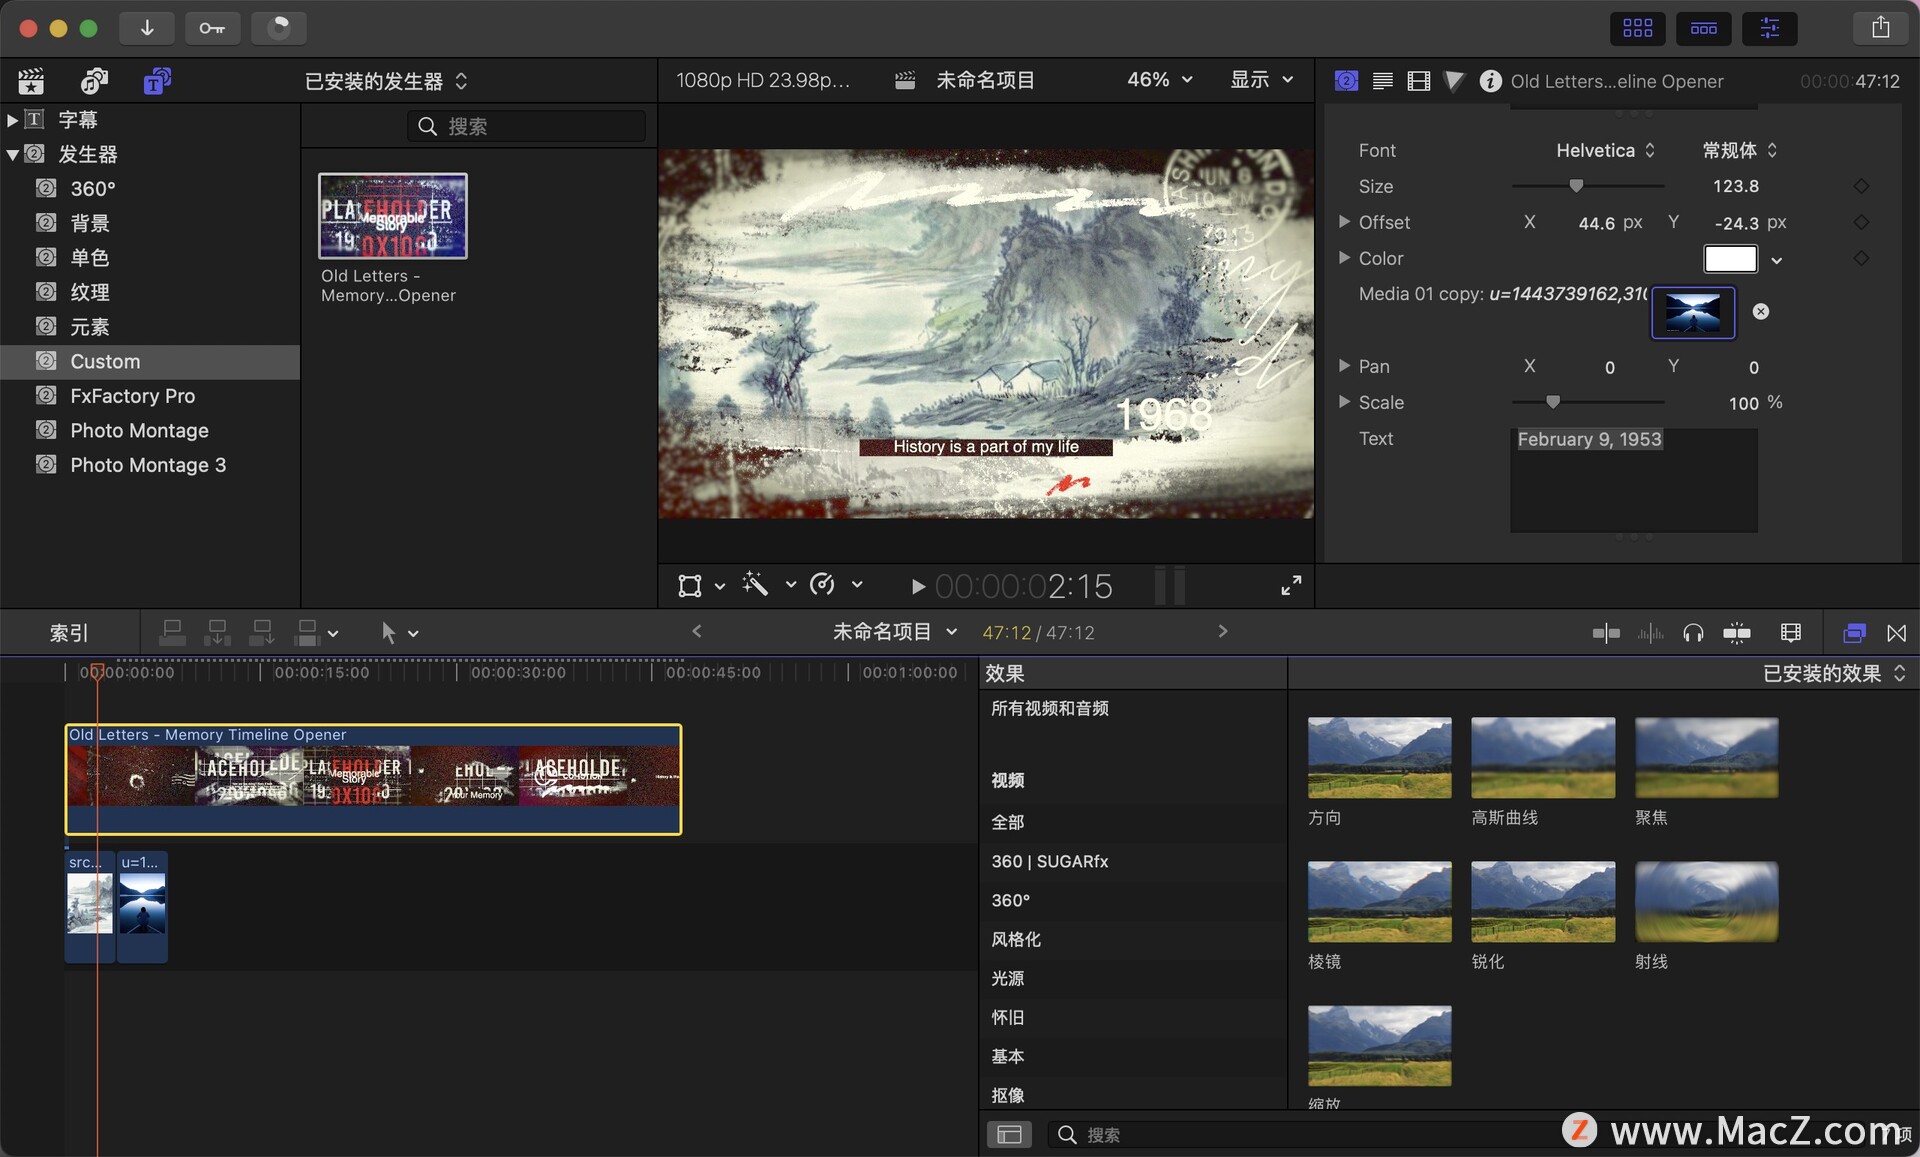1920x1157 pixels.
Task: Expand the 字幕 titles category
Action: (12, 120)
